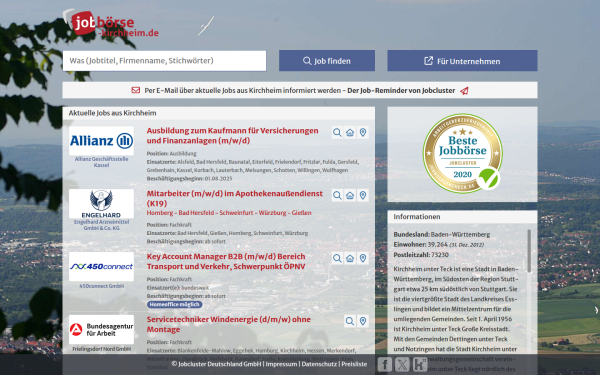Click house icon on Key Account Manager job
This screenshot has height=375, width=600.
(x=350, y=258)
